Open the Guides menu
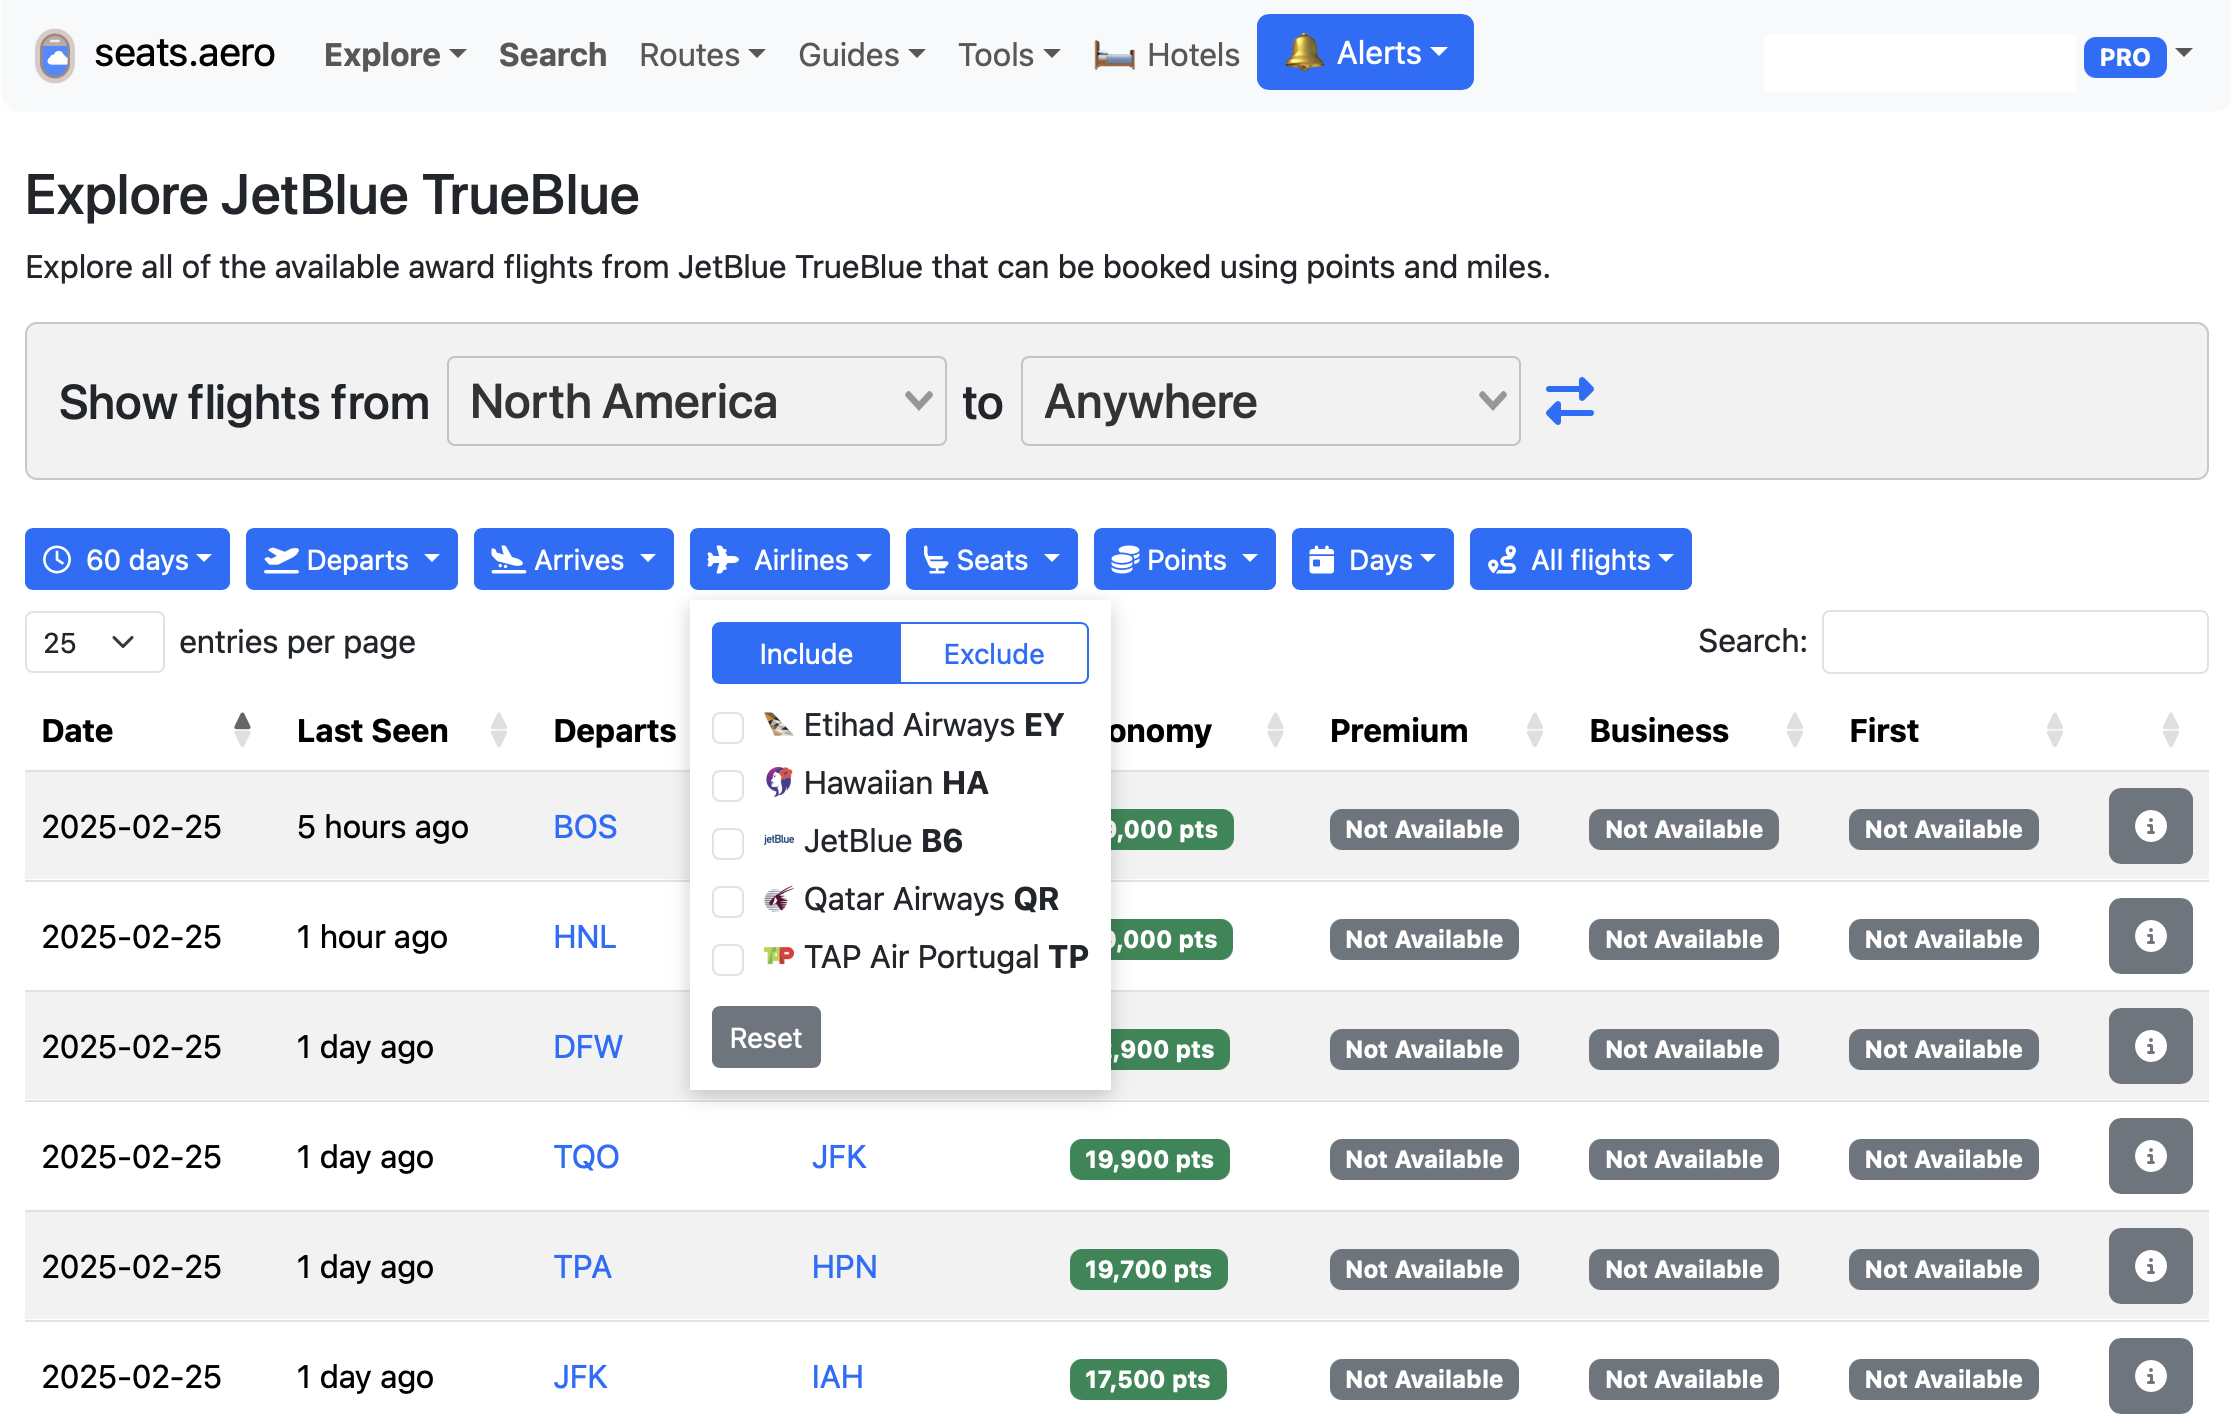 coord(861,54)
